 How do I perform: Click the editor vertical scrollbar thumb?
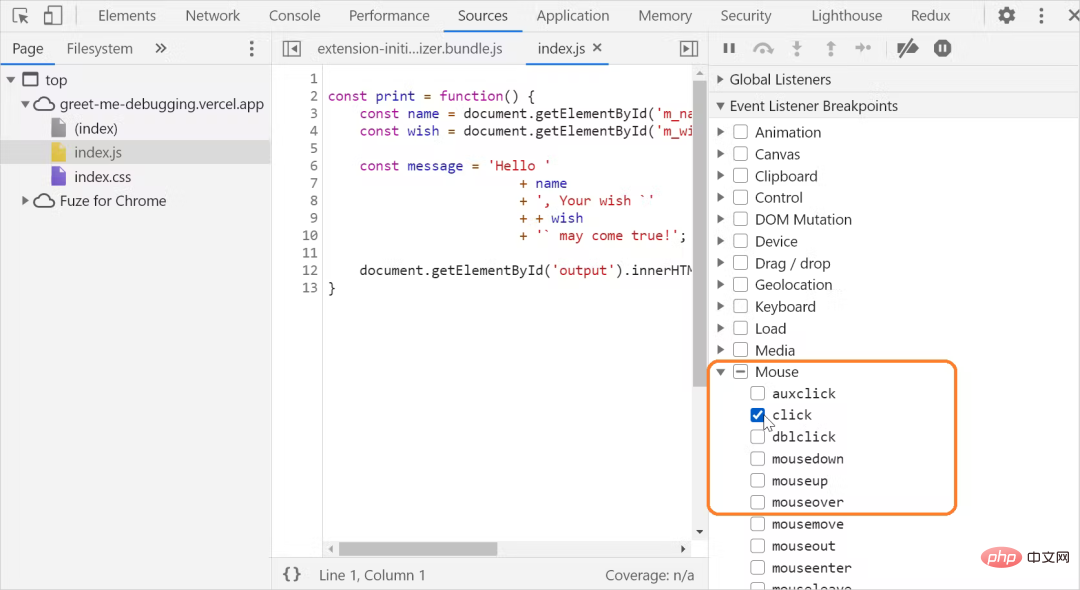click(699, 234)
